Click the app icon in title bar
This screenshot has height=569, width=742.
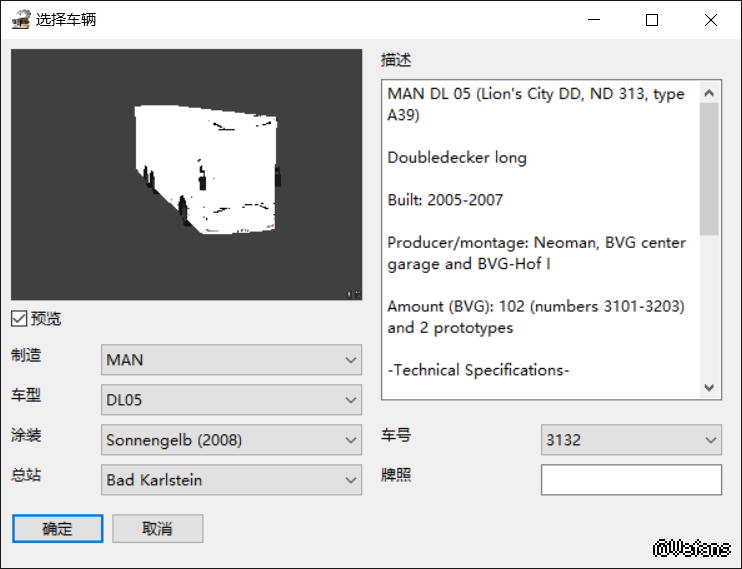[x=20, y=20]
